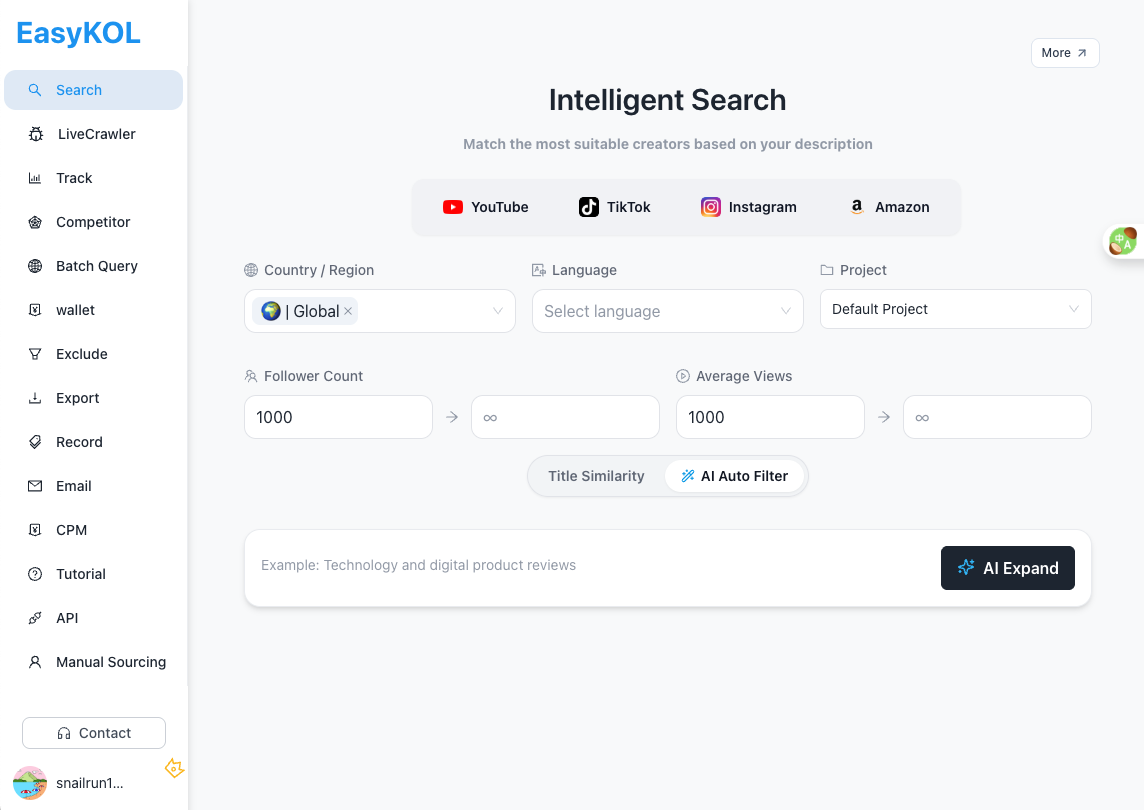Remove the Global country filter tag
1144x810 pixels.
pos(348,311)
